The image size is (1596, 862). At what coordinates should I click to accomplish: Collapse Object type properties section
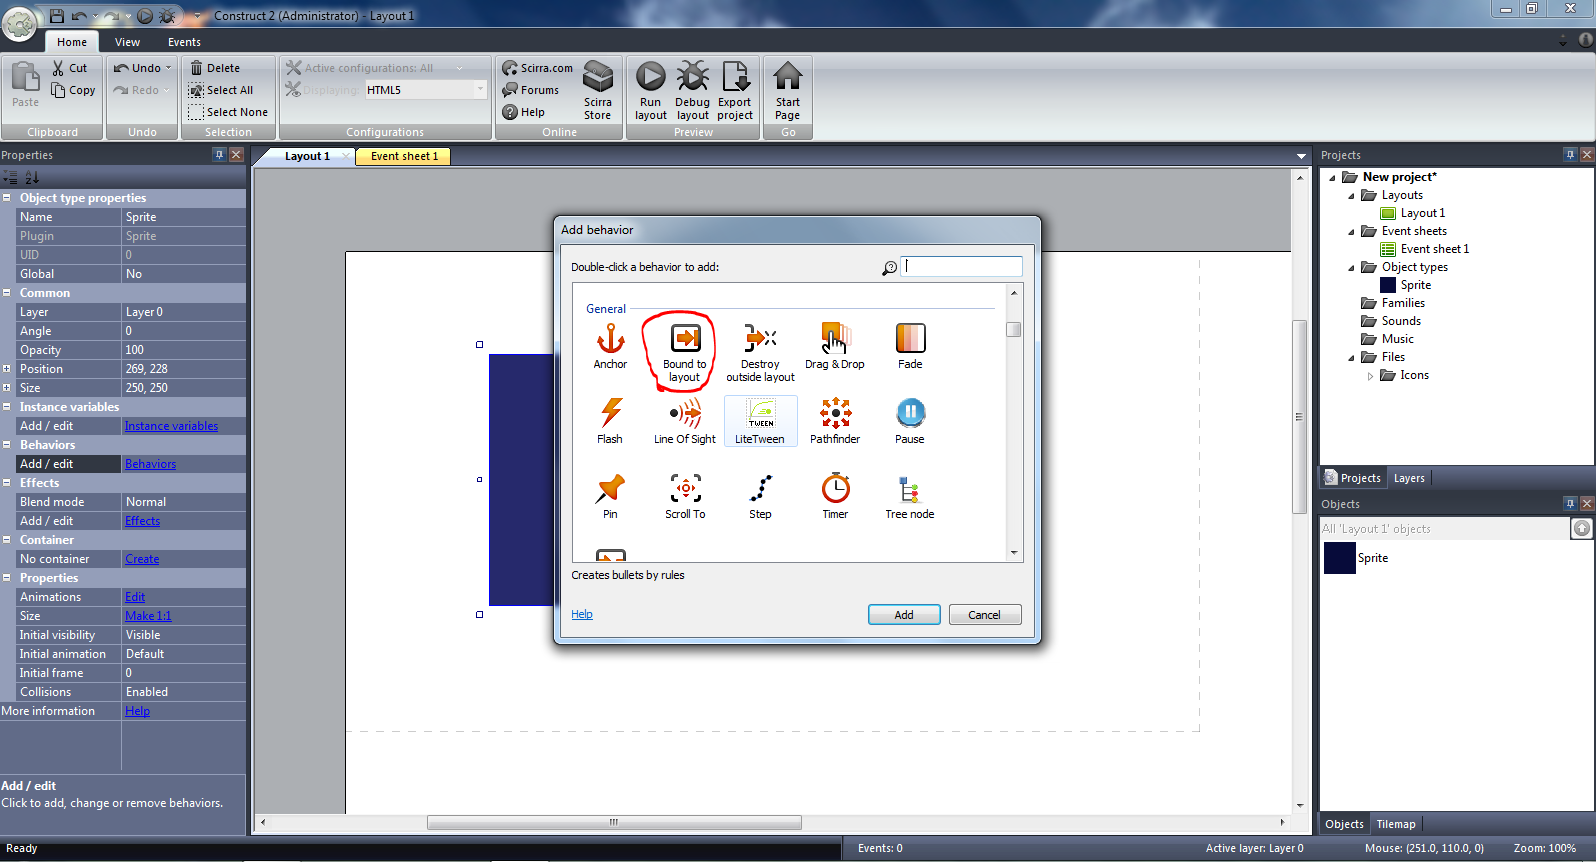tap(7, 198)
